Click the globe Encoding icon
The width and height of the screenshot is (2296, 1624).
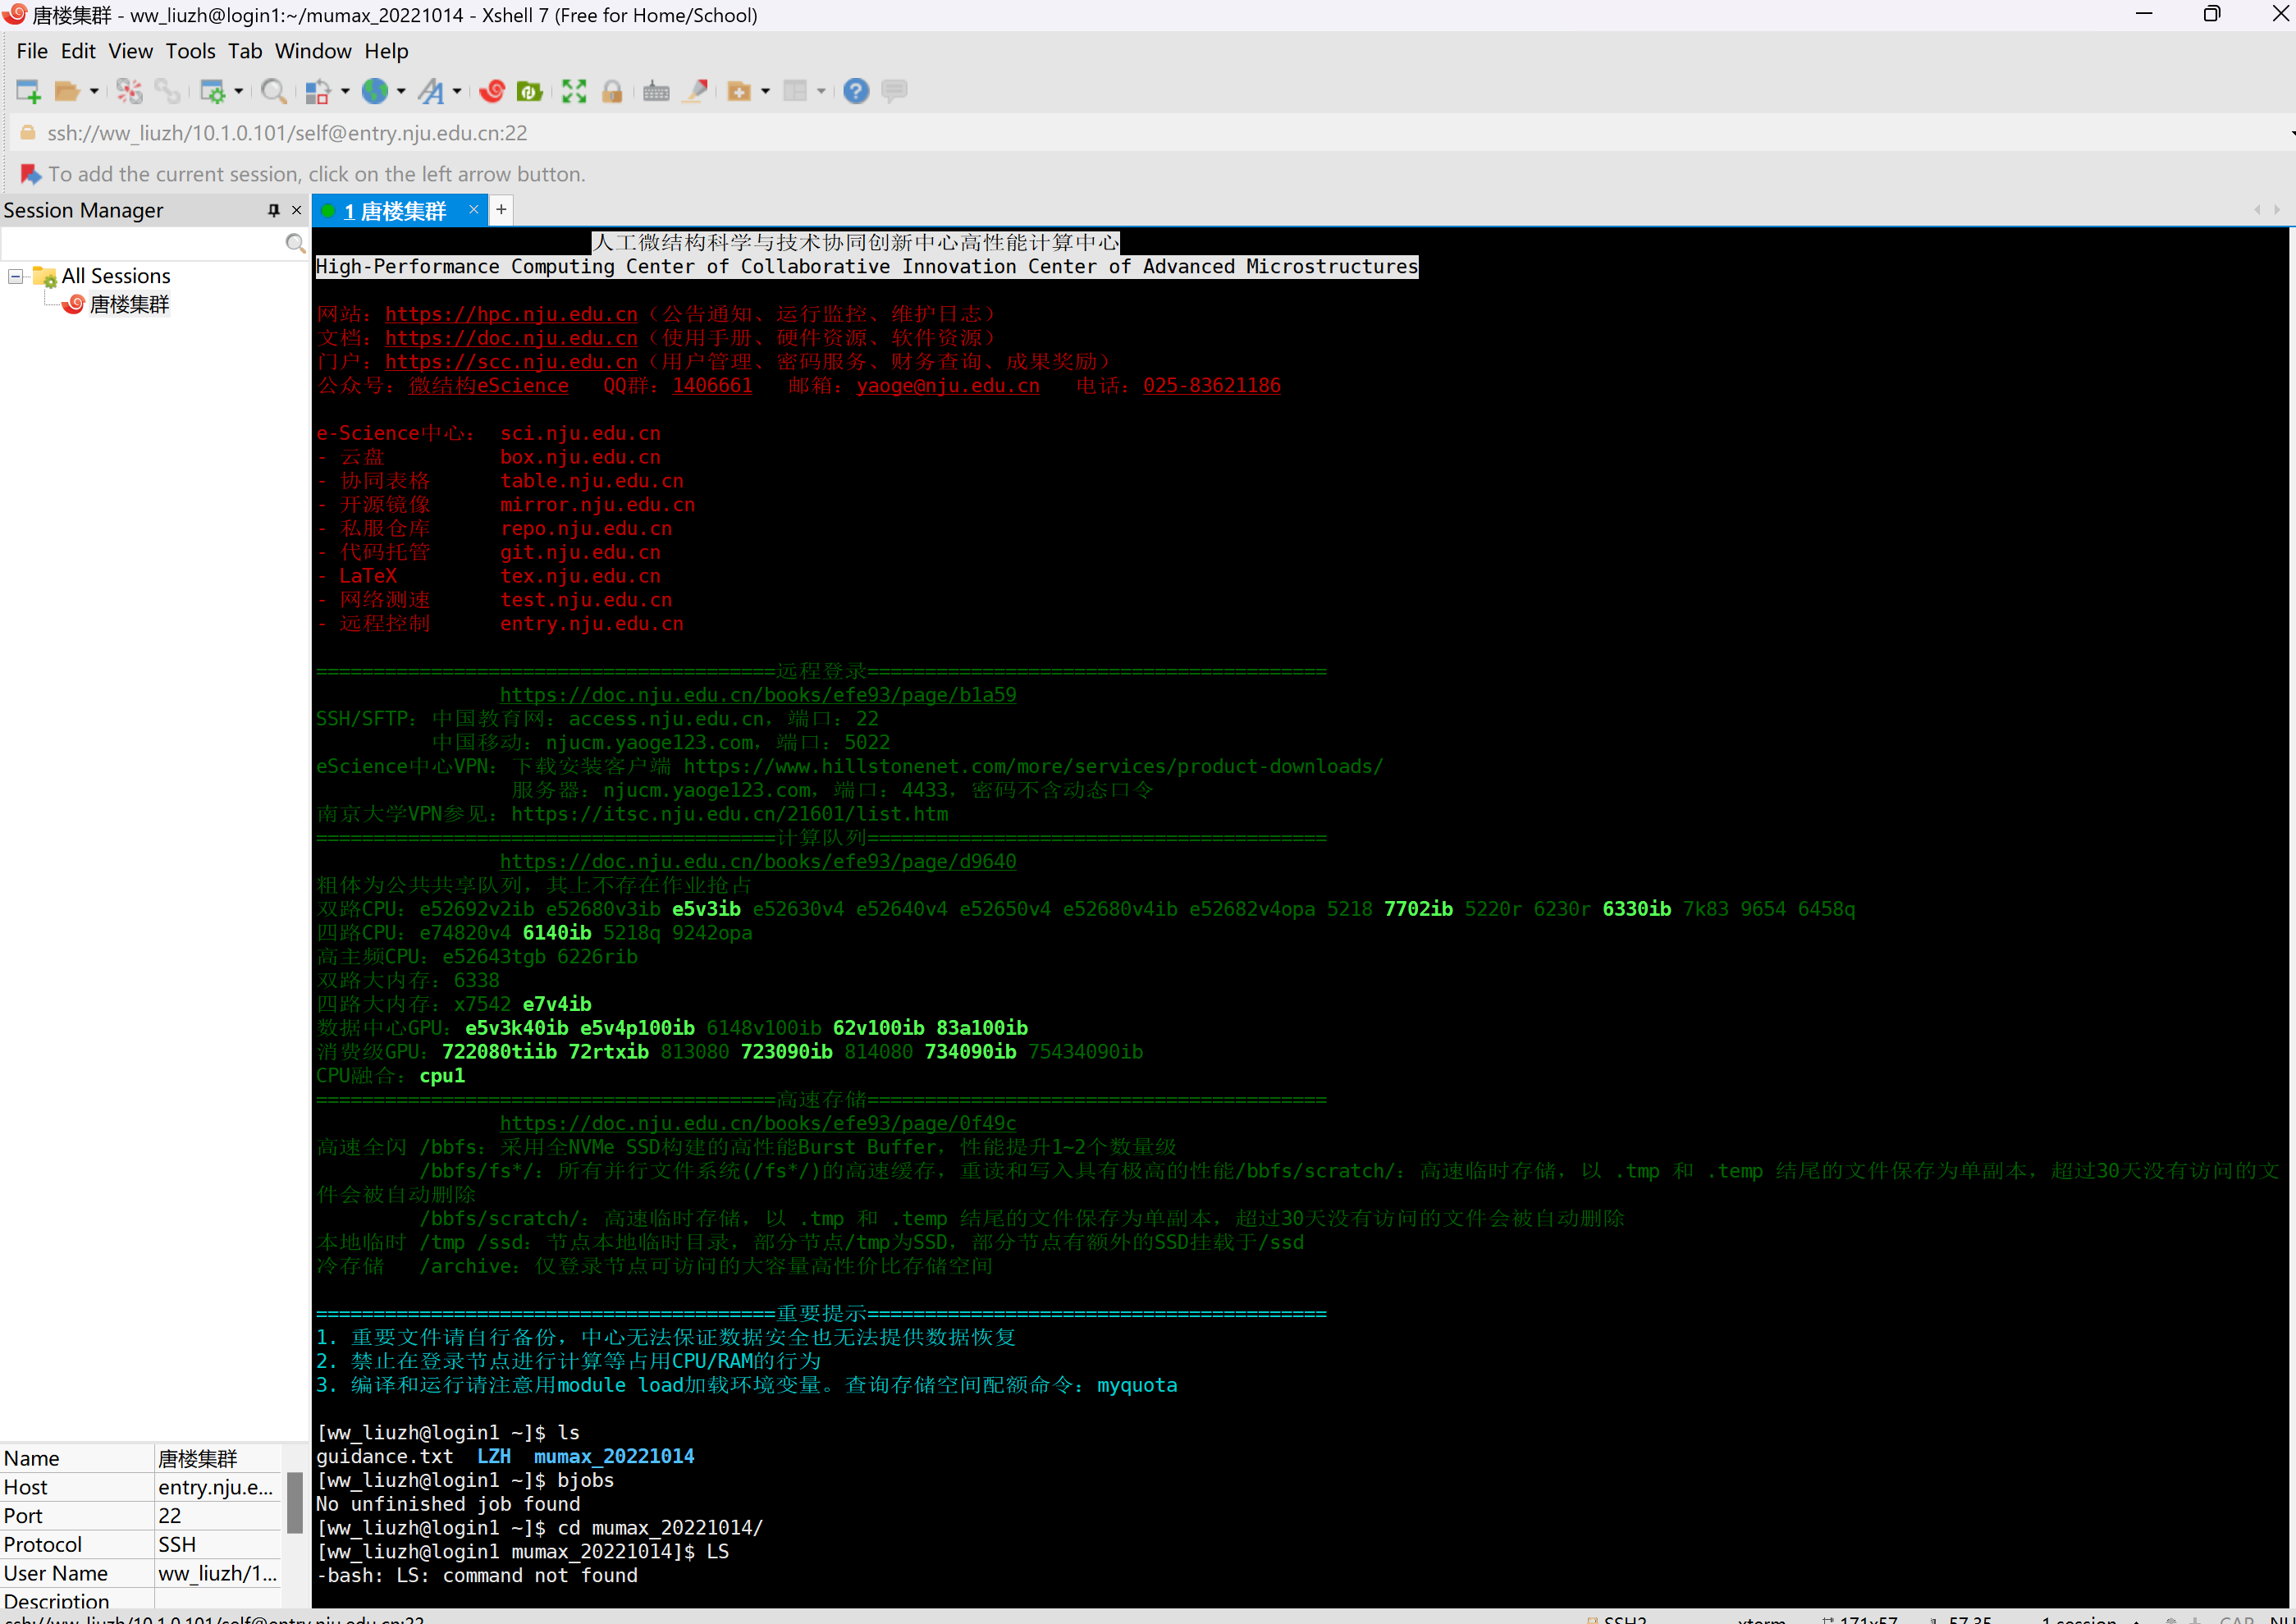coord(375,91)
